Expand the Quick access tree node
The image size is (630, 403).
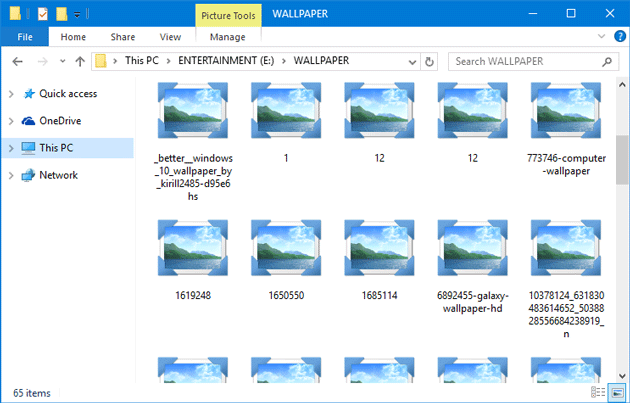click(x=11, y=94)
